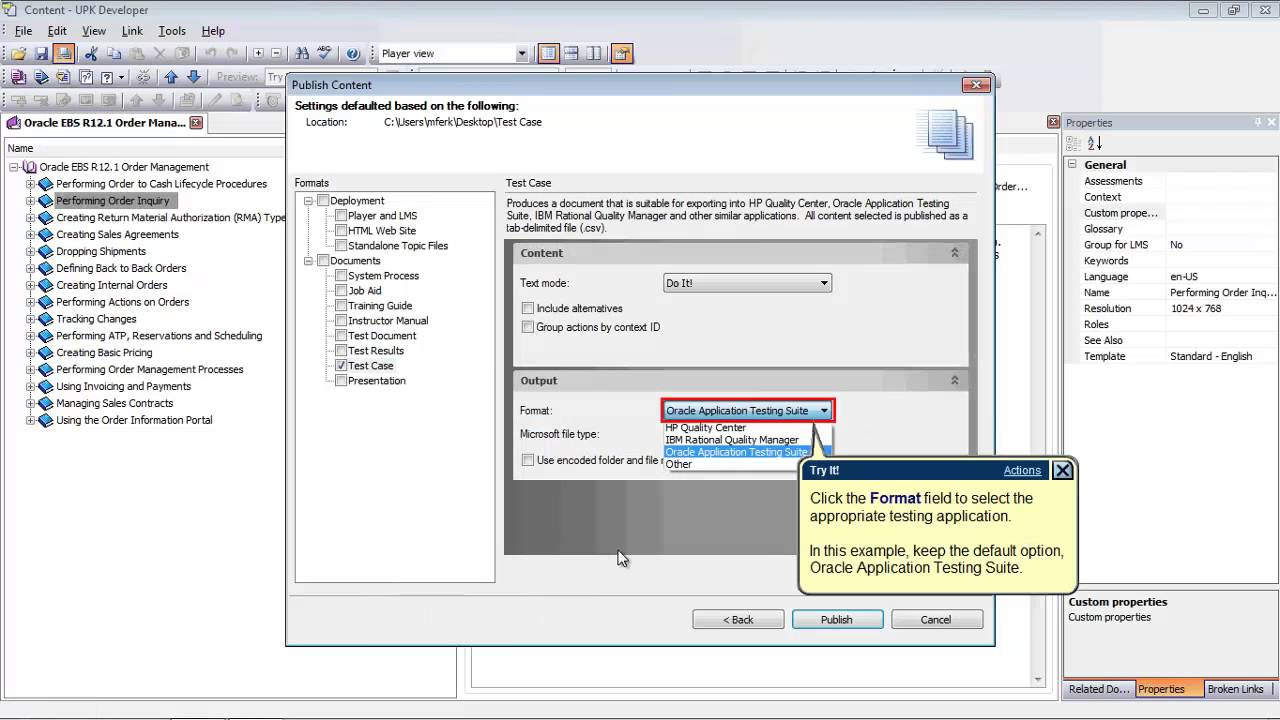This screenshot has width=1280, height=720.
Task: Click the Cancel button
Action: (x=936, y=620)
